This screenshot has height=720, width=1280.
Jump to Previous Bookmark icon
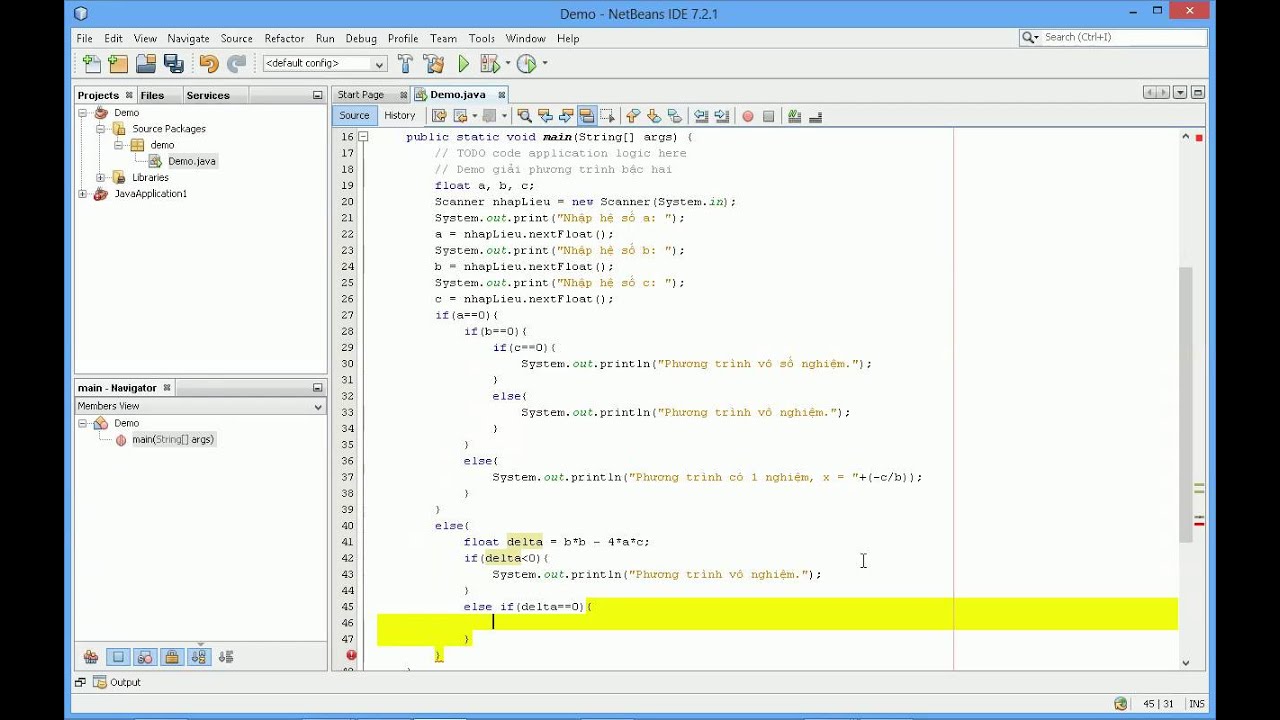632,116
